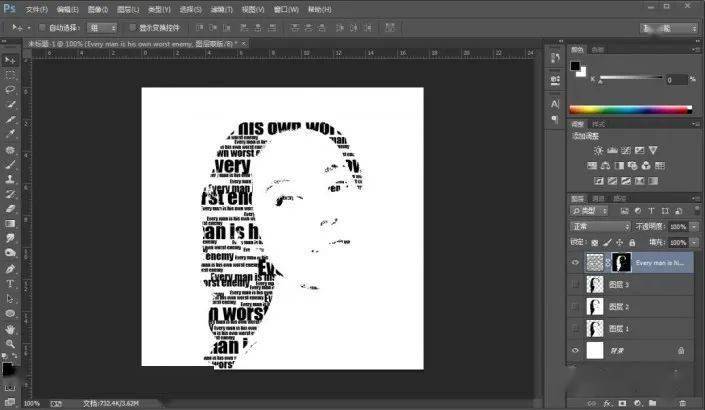Enable the 自动选择 checkbox
Viewport: 705px width, 410px height.
(42, 28)
